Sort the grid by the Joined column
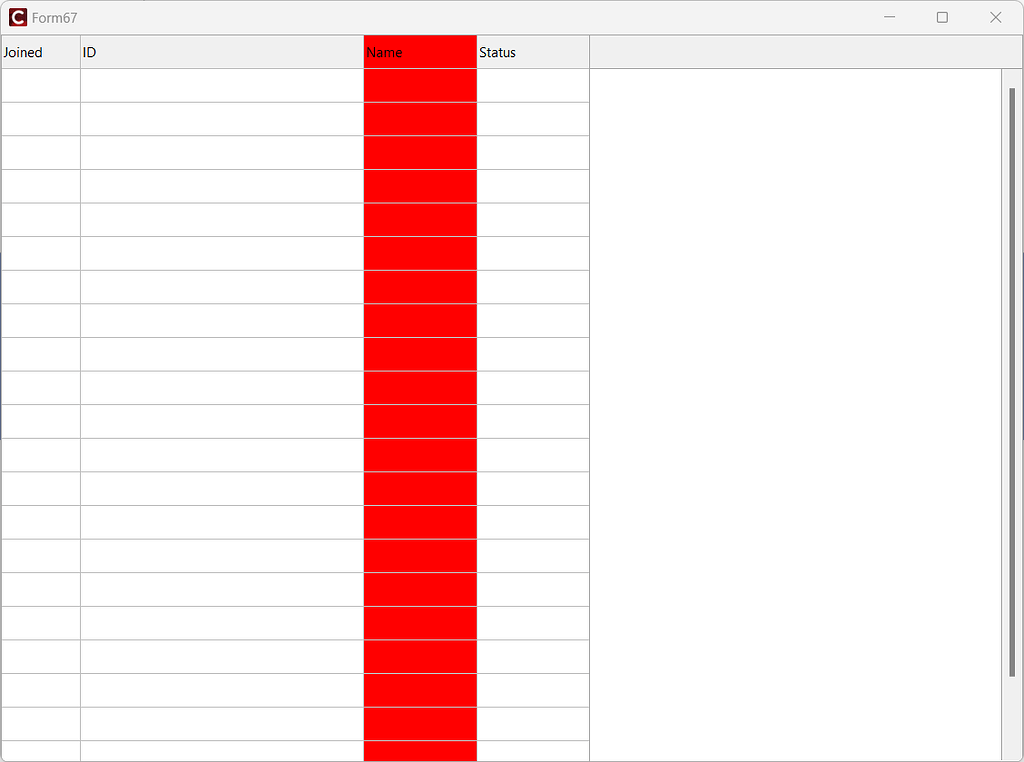The height and width of the screenshot is (762, 1024). pos(38,51)
